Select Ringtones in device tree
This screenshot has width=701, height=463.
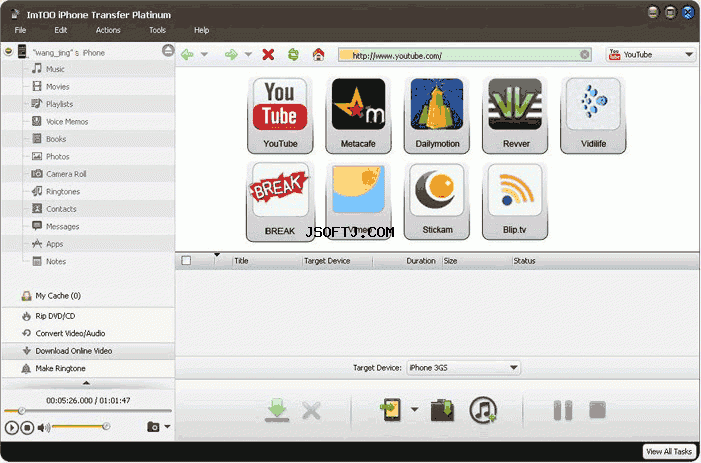[x=63, y=191]
